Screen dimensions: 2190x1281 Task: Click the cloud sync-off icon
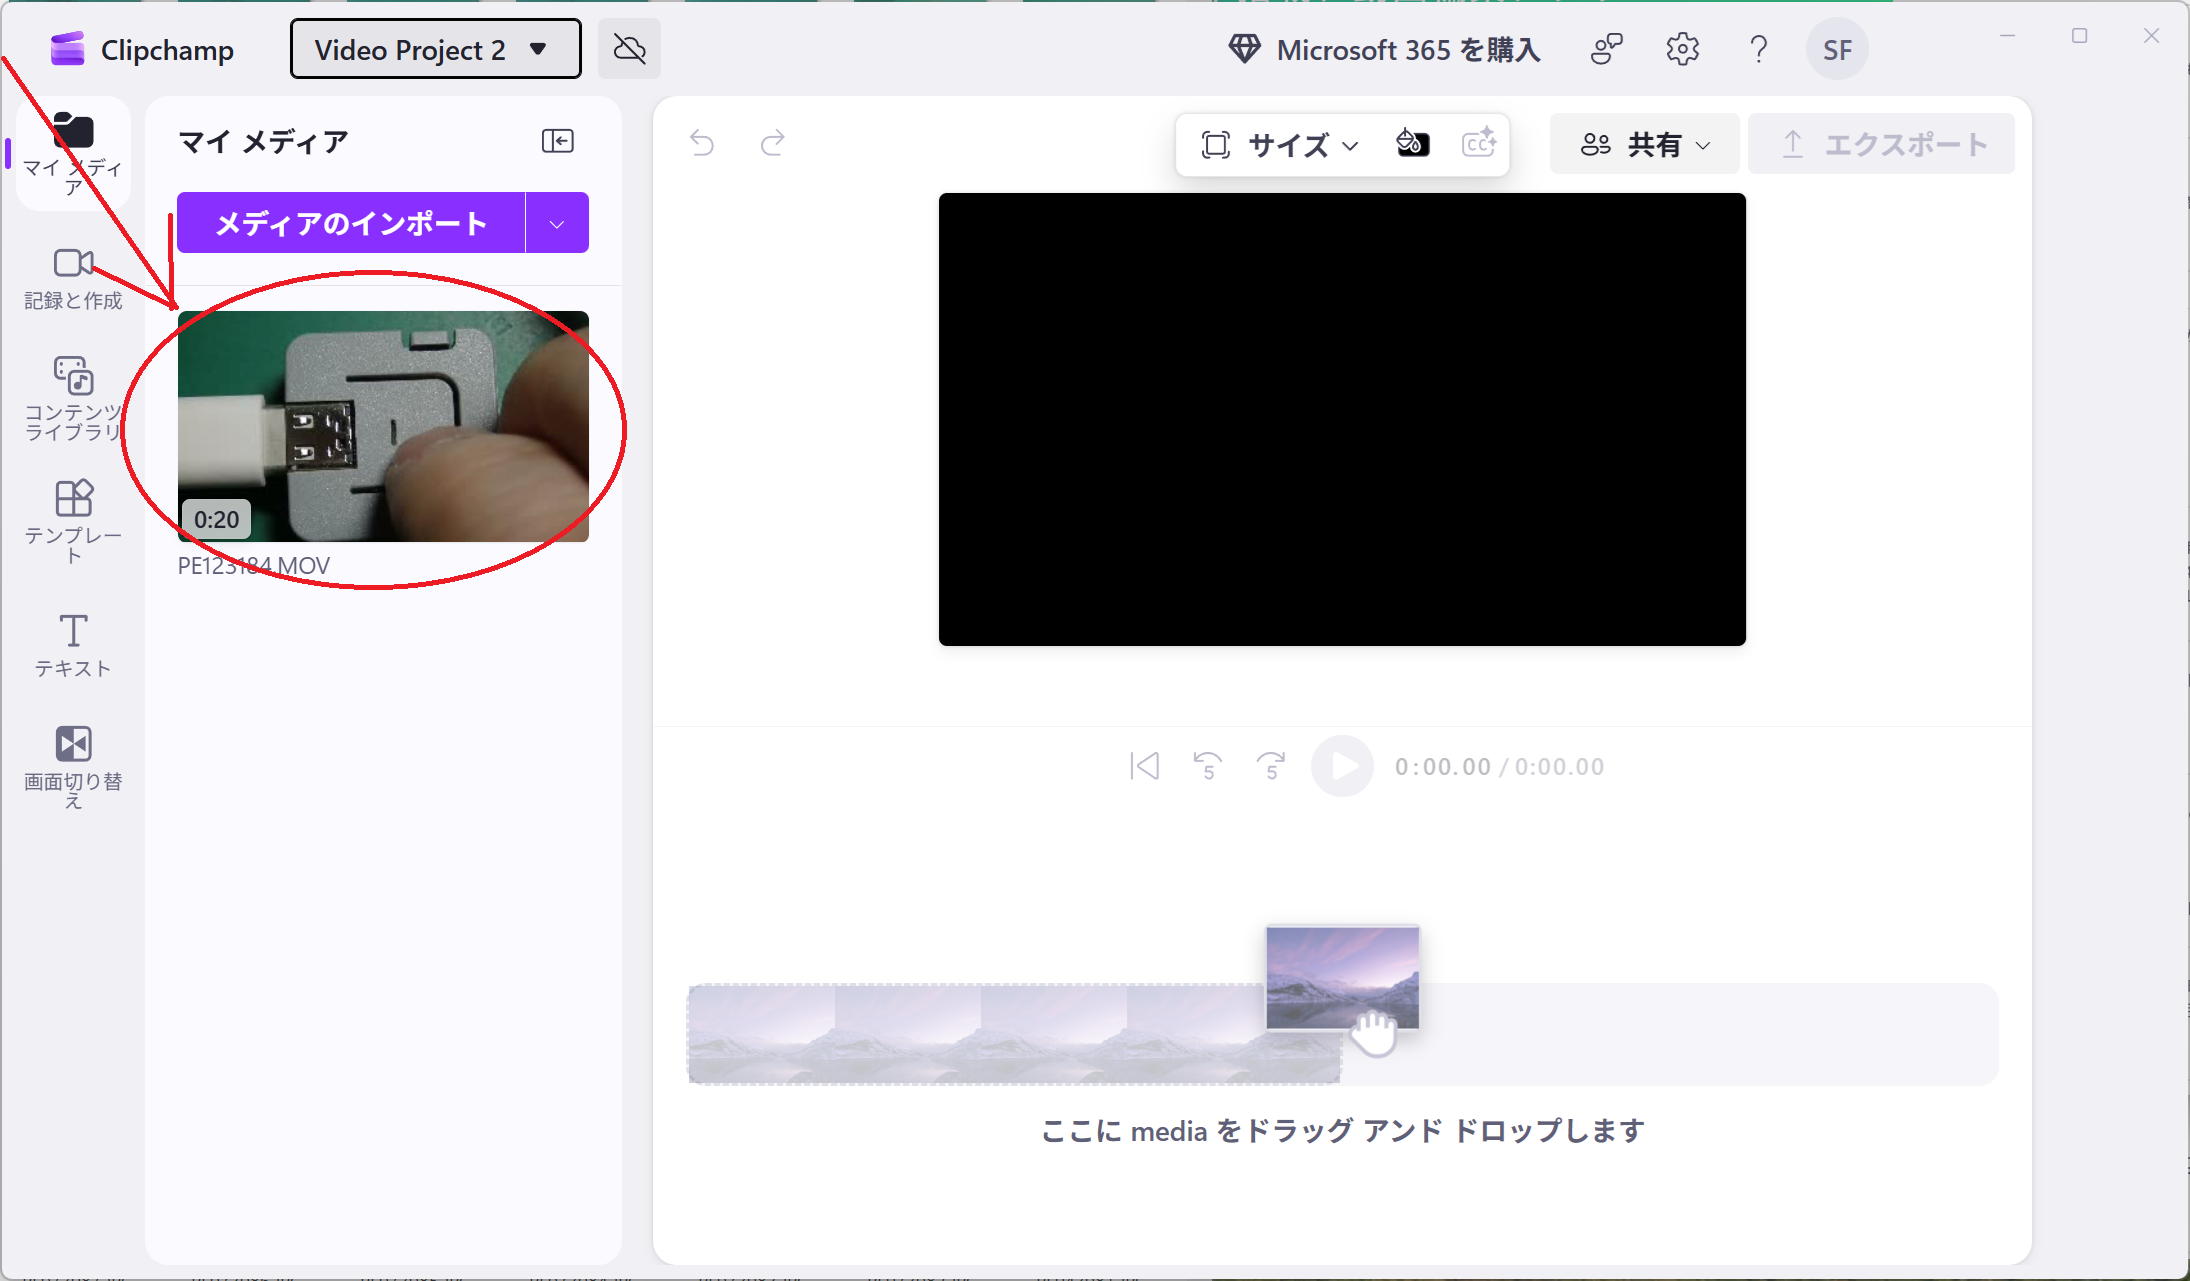pyautogui.click(x=629, y=49)
